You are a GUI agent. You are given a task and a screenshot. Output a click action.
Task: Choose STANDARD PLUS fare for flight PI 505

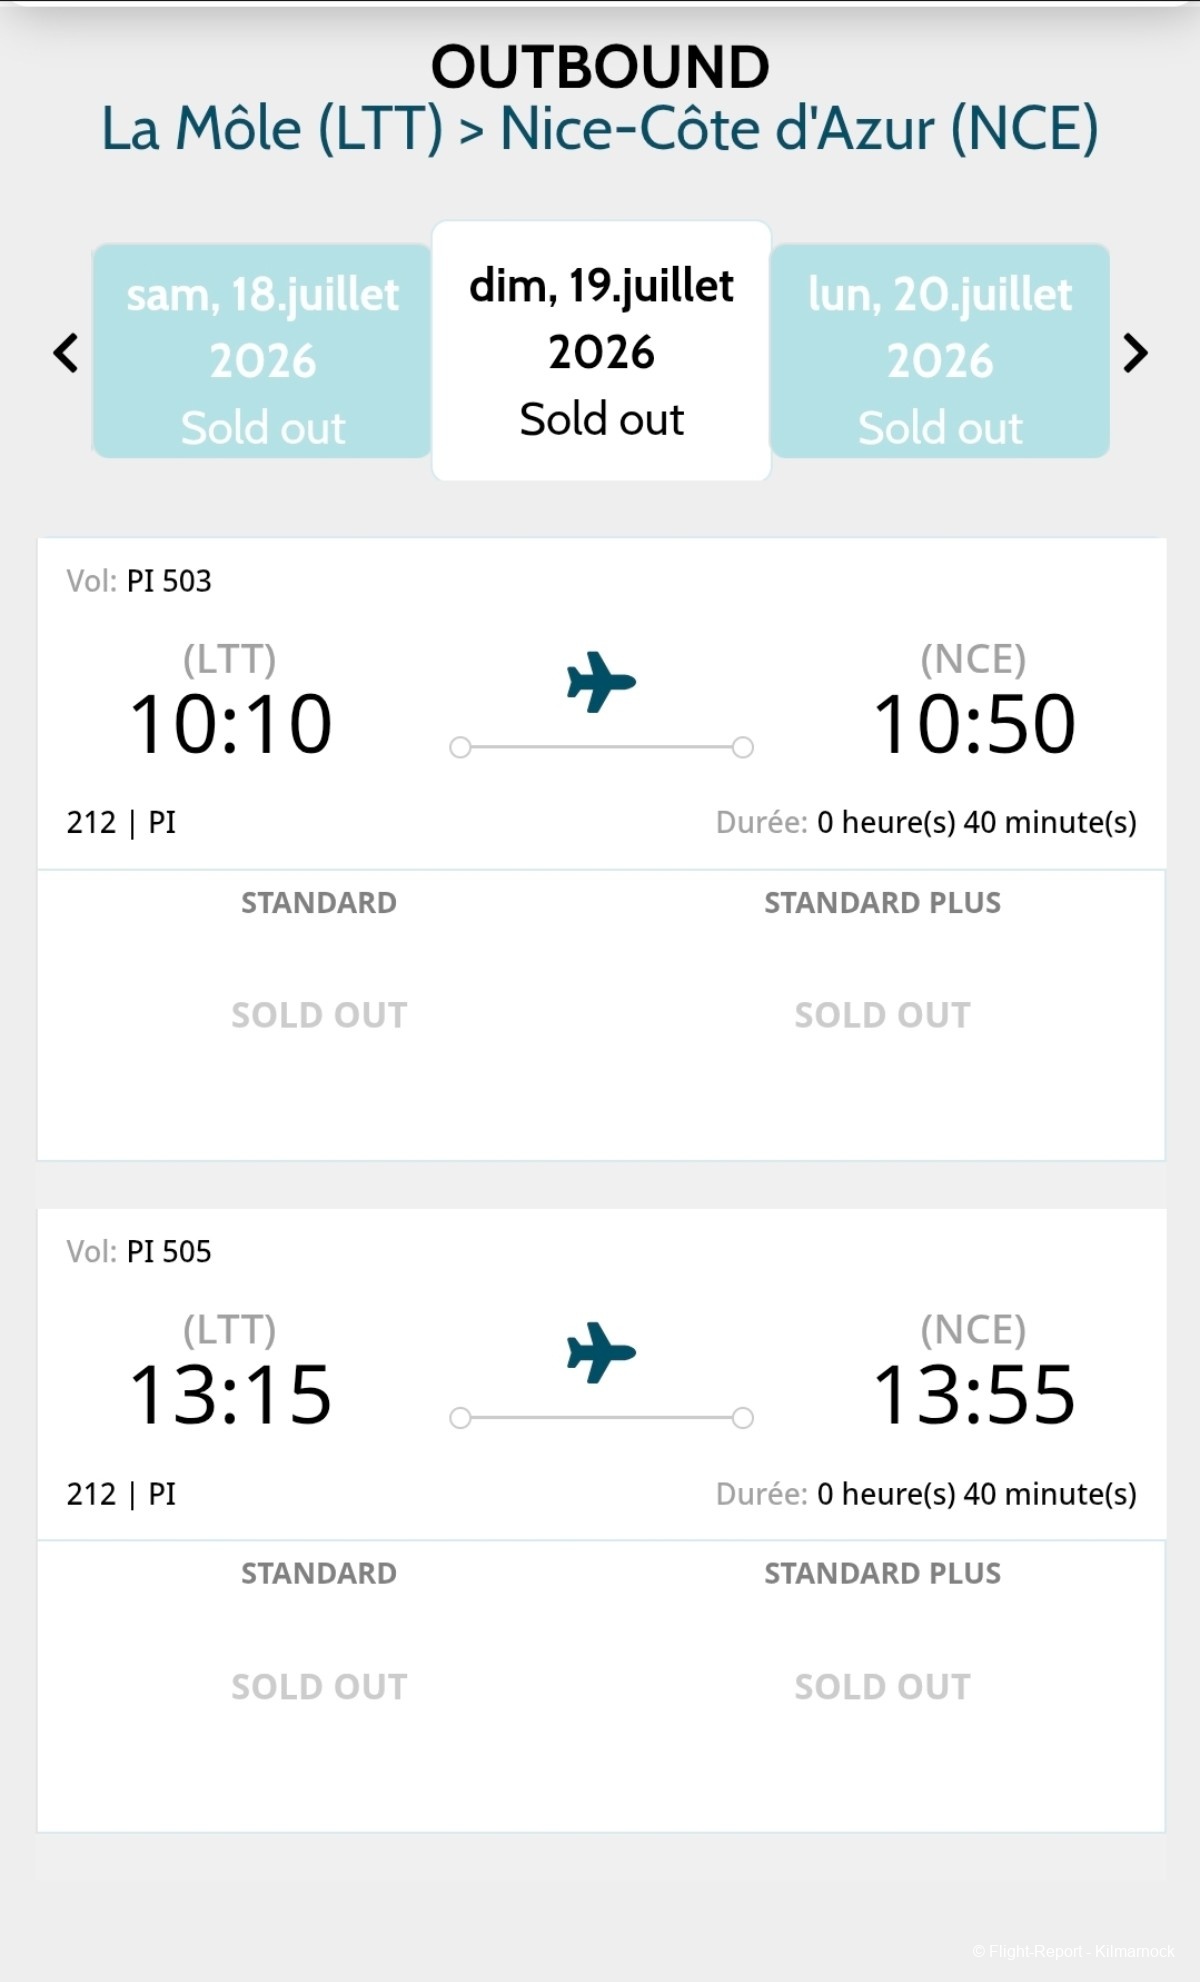[882, 1686]
